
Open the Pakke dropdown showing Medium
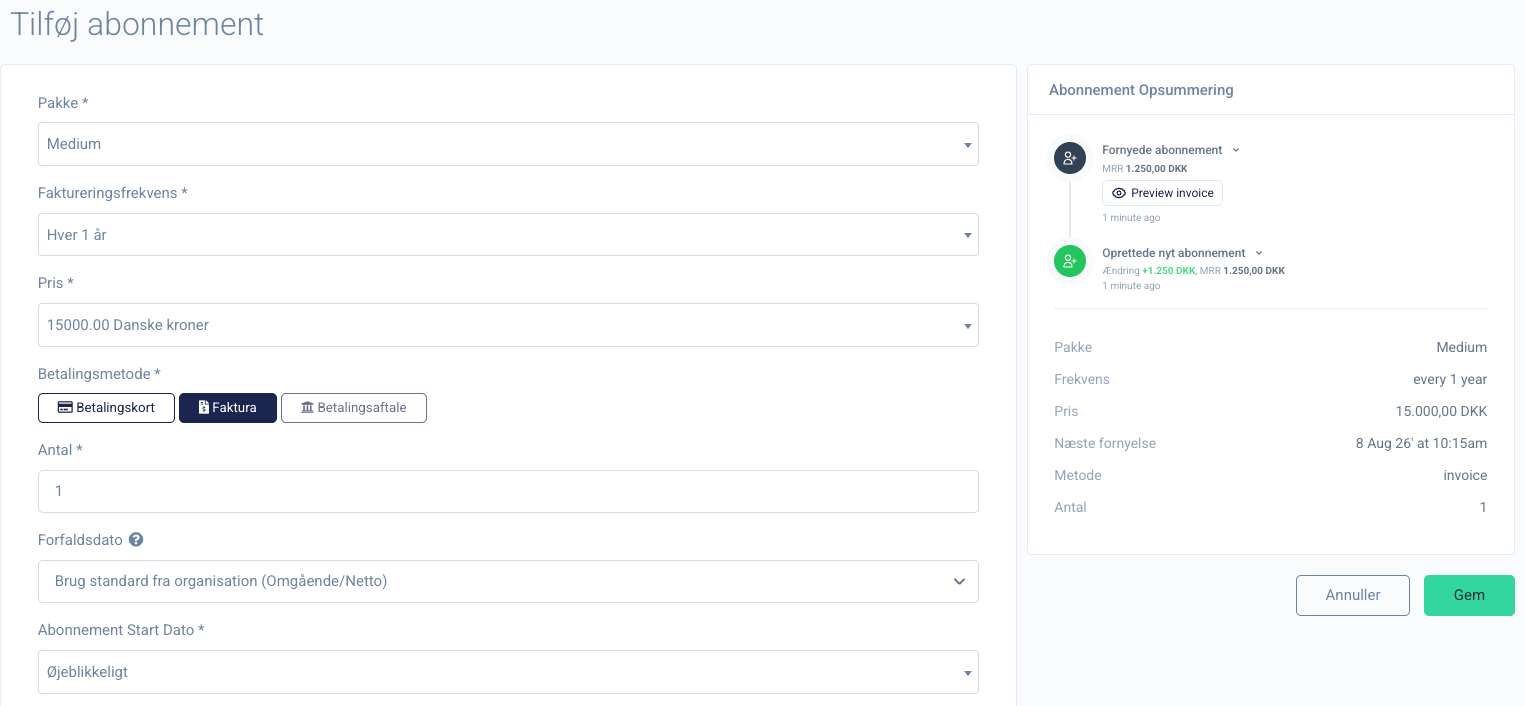pyautogui.click(x=508, y=144)
